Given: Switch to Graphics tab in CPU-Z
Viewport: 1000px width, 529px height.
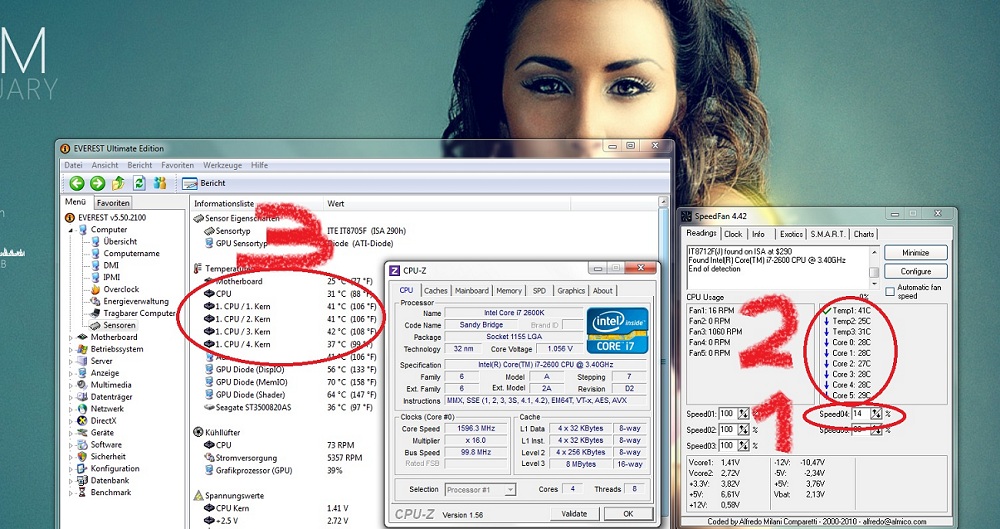Looking at the screenshot, I should pos(571,290).
